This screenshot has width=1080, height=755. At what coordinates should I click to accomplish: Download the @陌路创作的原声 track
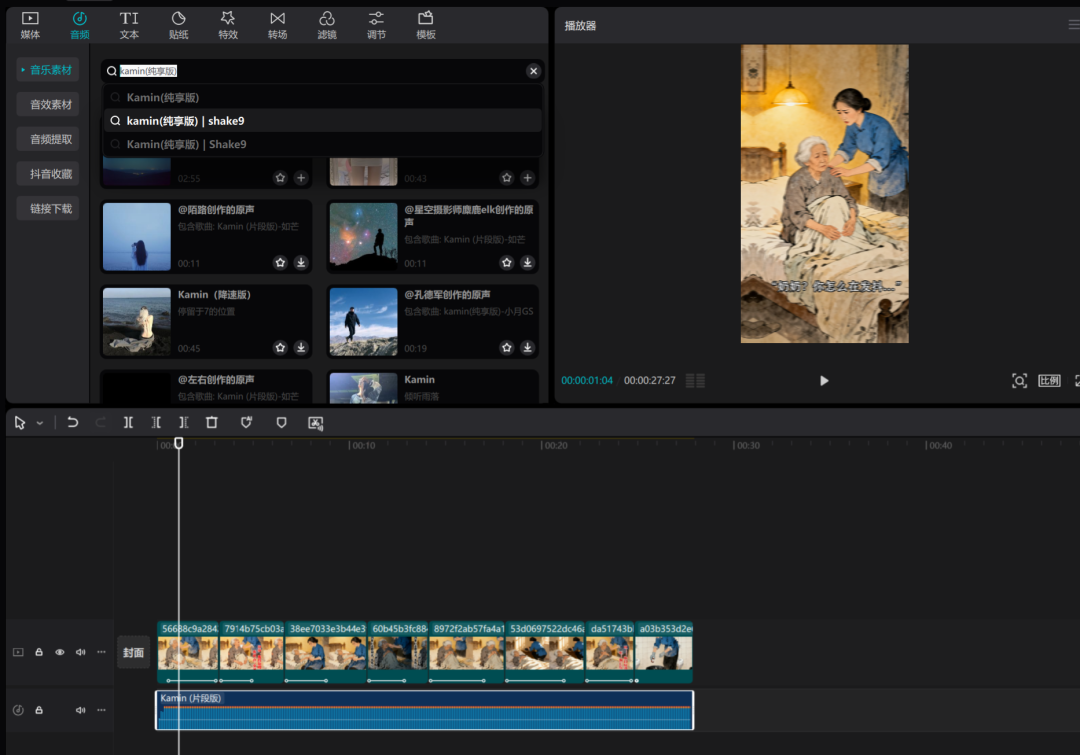[x=301, y=262]
